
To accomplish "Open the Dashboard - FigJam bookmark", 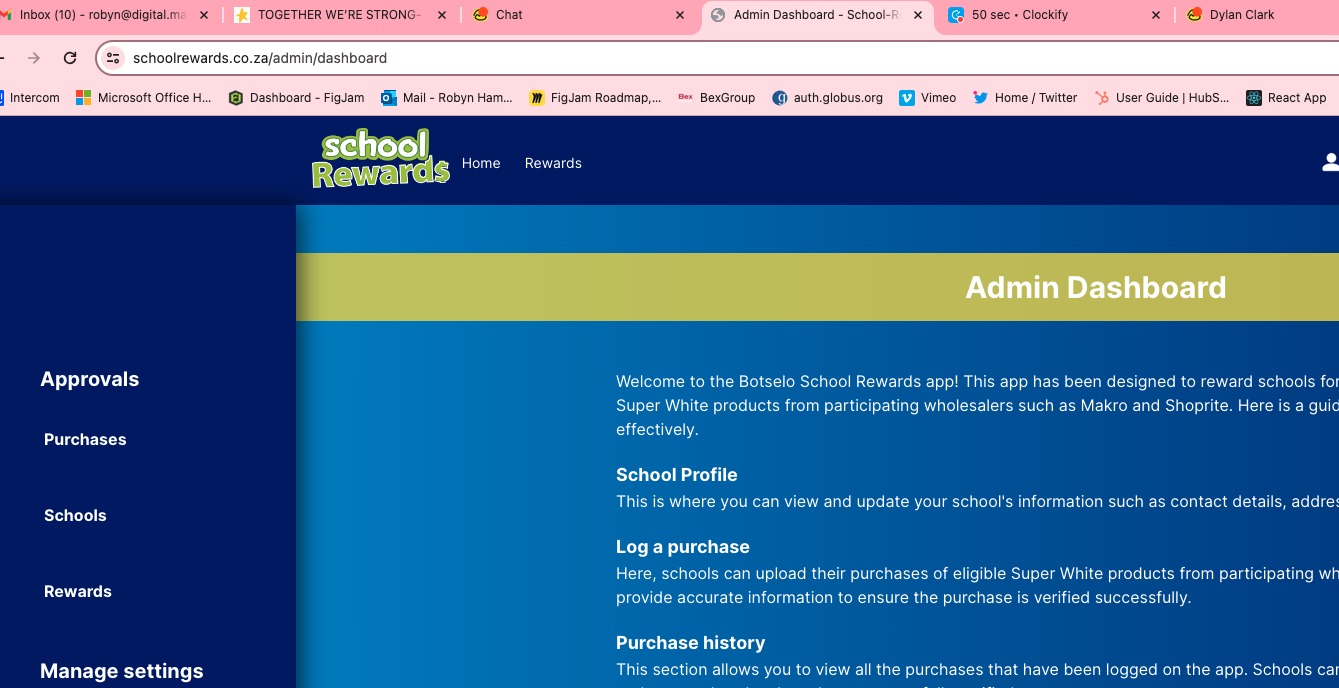I will click(x=296, y=97).
